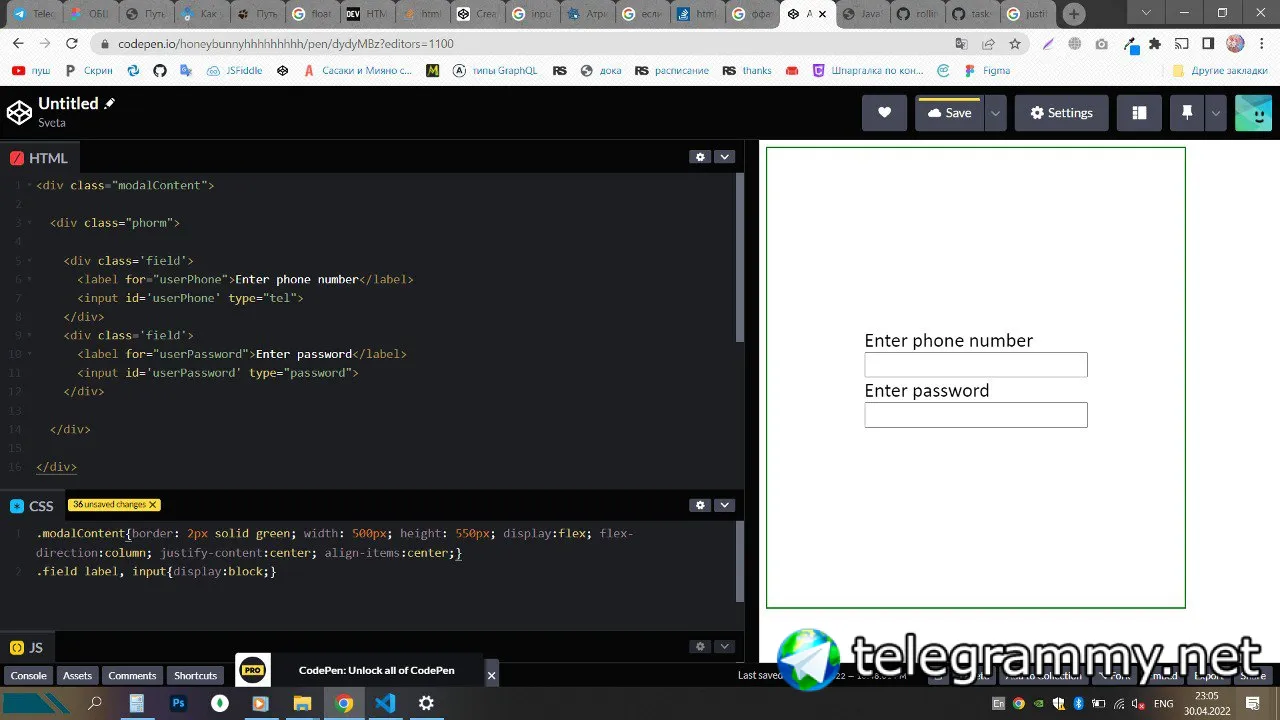This screenshot has height=720, width=1280.
Task: Open the keyboard Shortcuts panel
Action: [195, 675]
